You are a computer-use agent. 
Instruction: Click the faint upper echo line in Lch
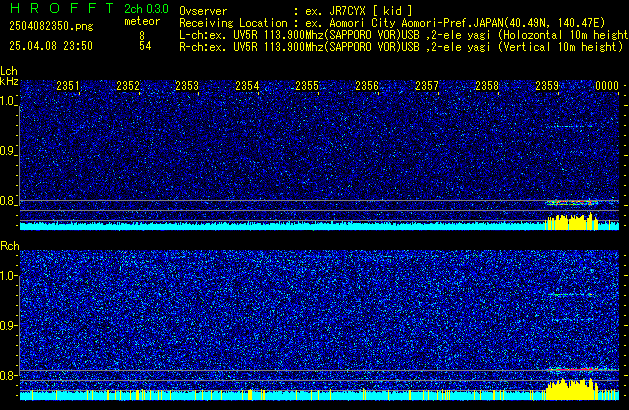pyautogui.click(x=569, y=127)
